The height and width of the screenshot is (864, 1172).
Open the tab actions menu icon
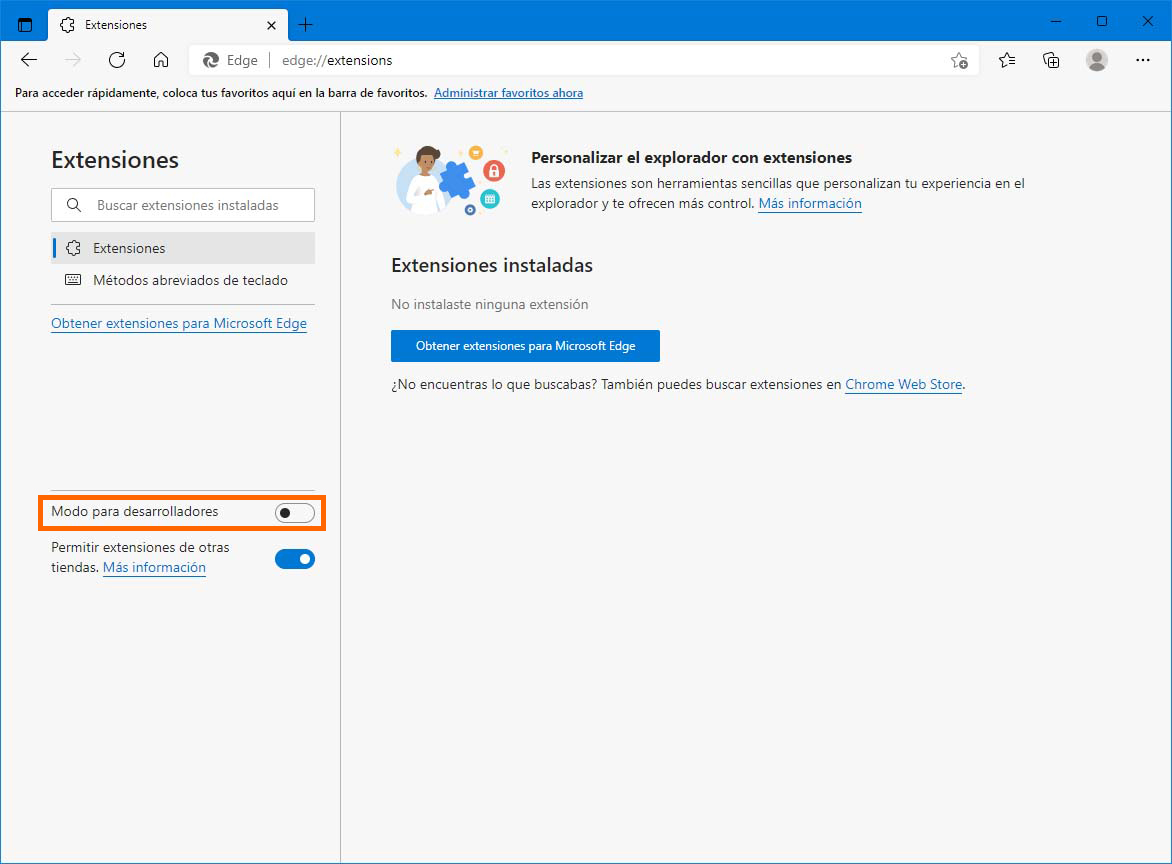point(25,25)
